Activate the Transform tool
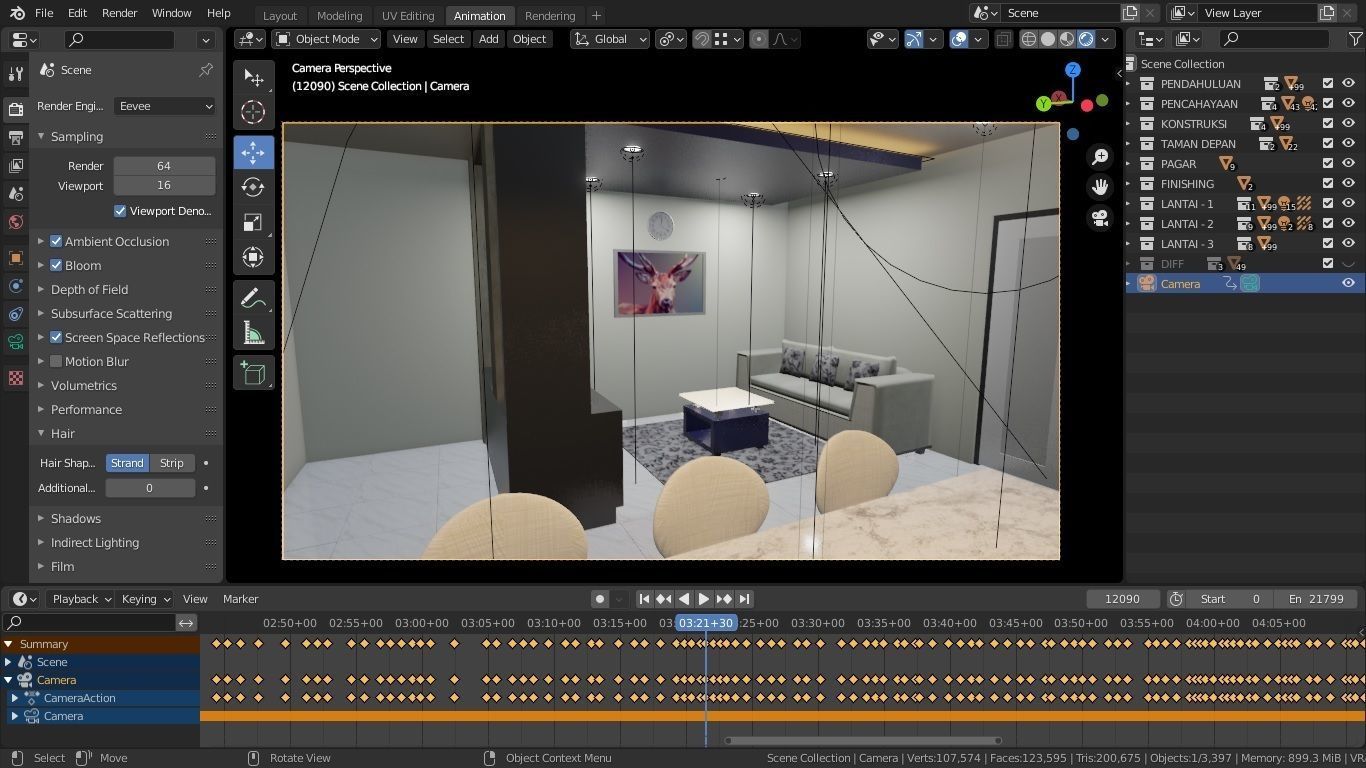 click(x=253, y=257)
